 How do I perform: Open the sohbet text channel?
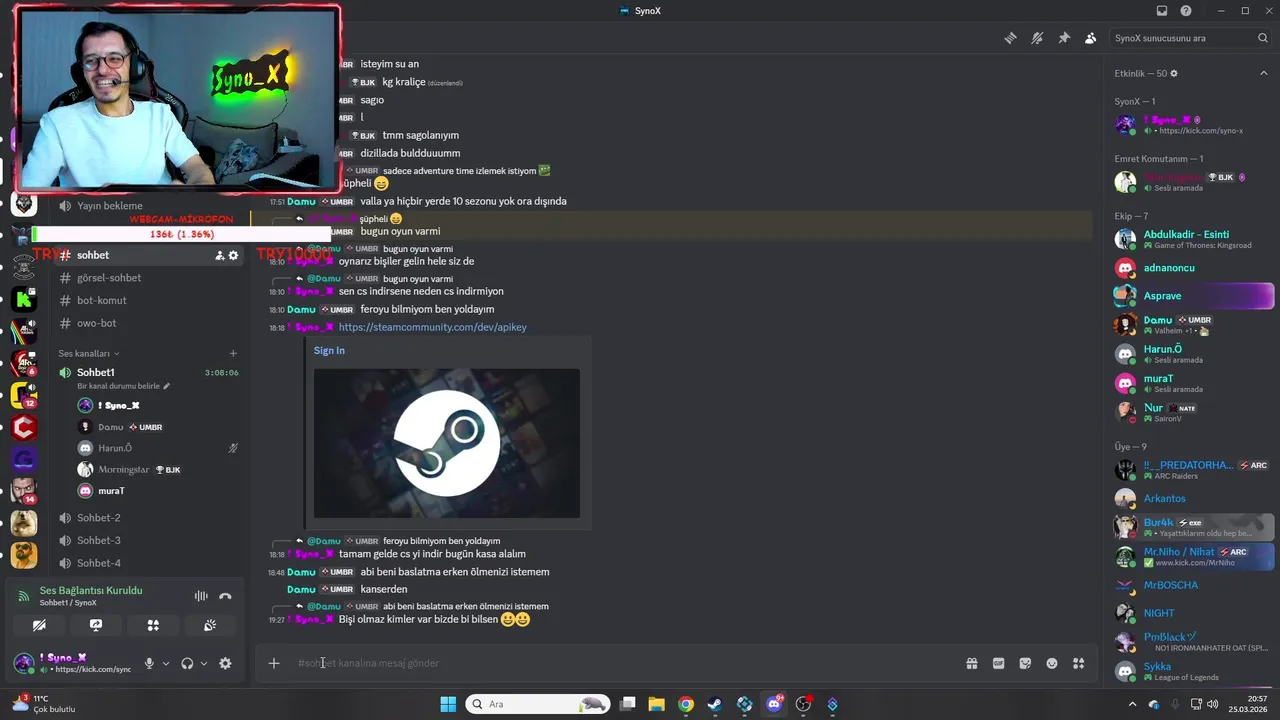tap(148, 255)
